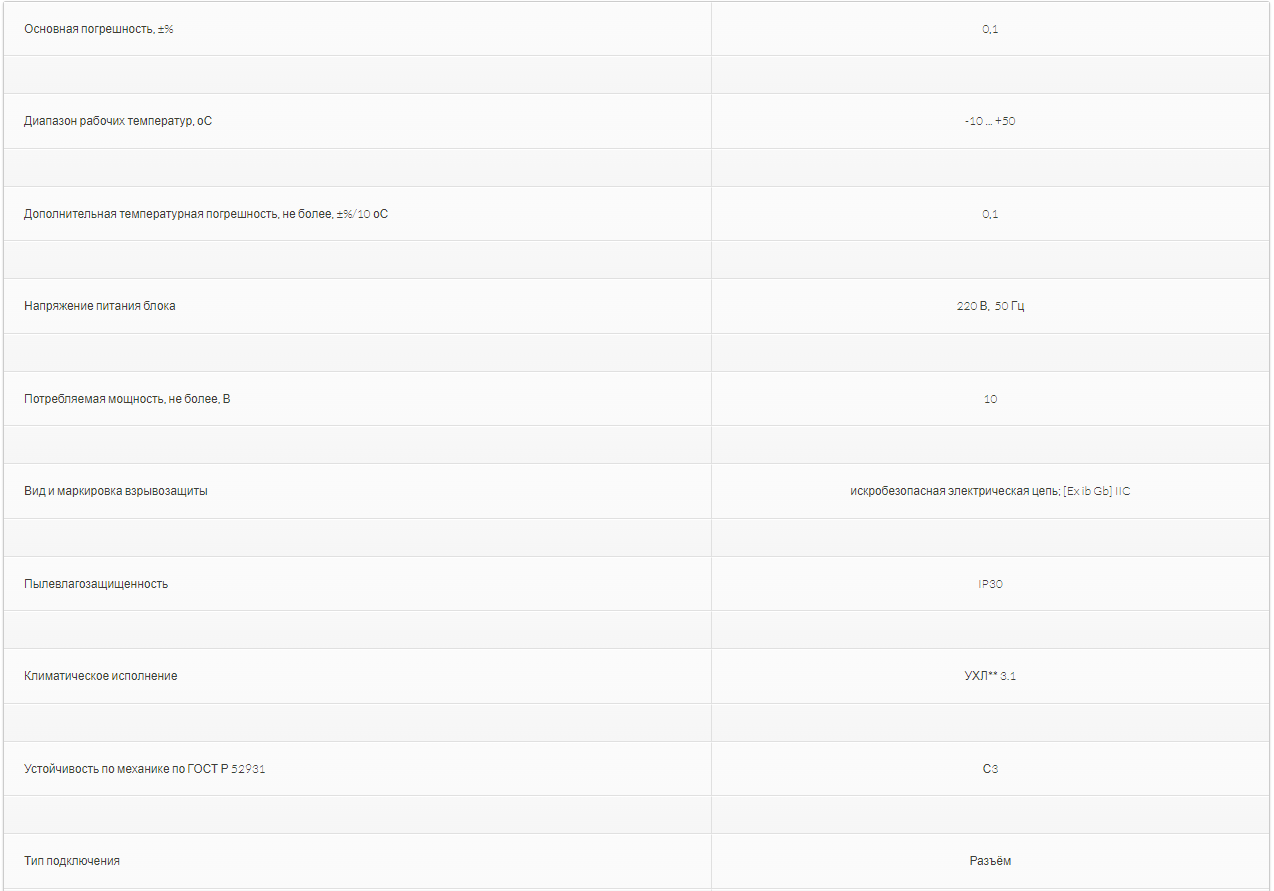Select the mechanical resistance value С3

point(990,769)
